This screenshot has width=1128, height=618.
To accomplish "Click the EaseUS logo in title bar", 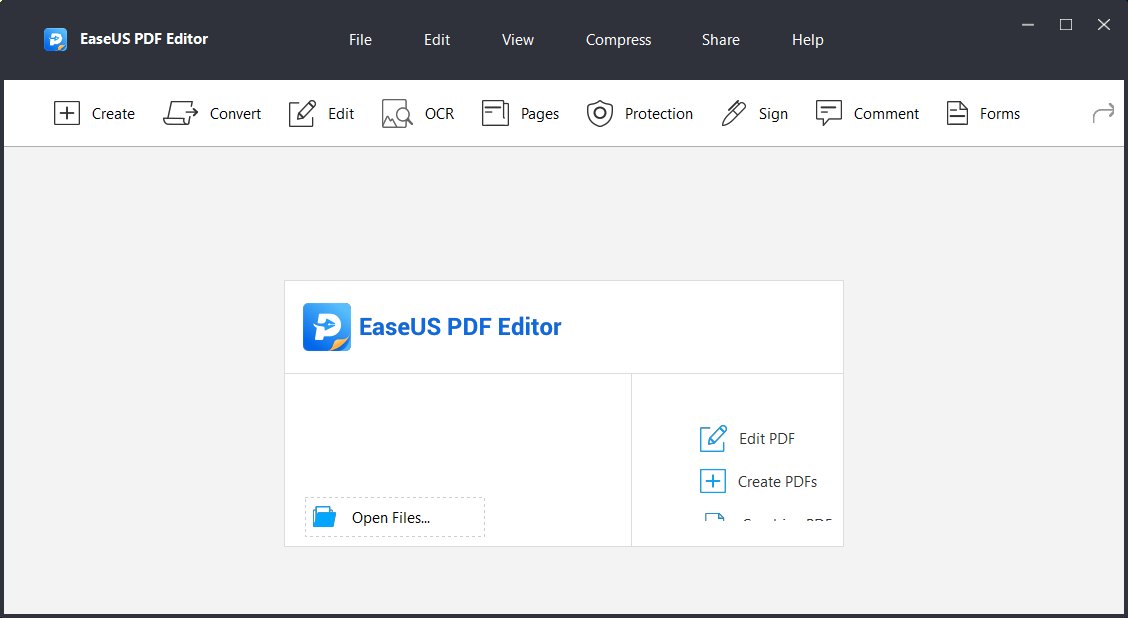I will (55, 40).
